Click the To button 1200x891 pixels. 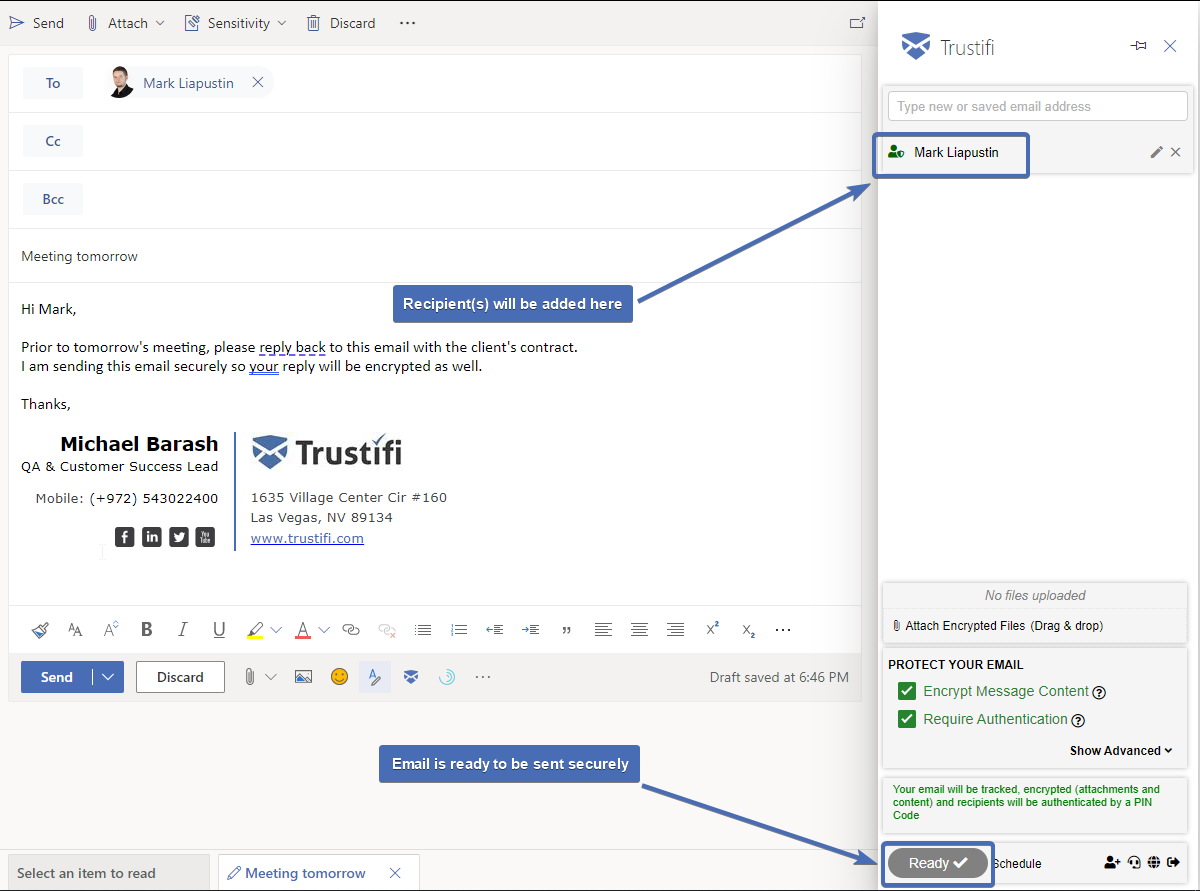coord(53,83)
